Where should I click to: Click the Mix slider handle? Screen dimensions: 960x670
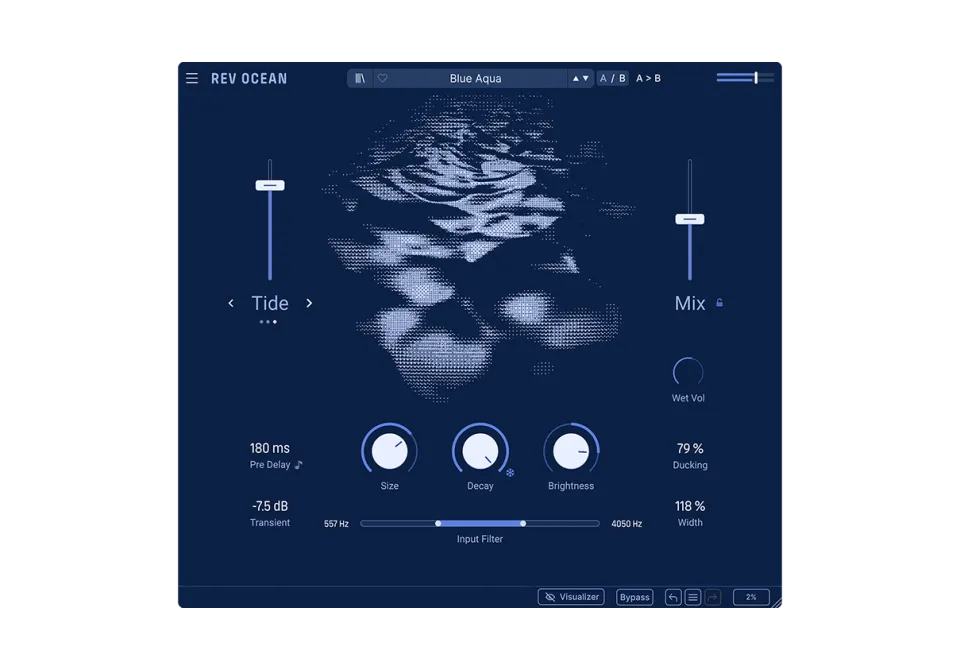pyautogui.click(x=690, y=219)
